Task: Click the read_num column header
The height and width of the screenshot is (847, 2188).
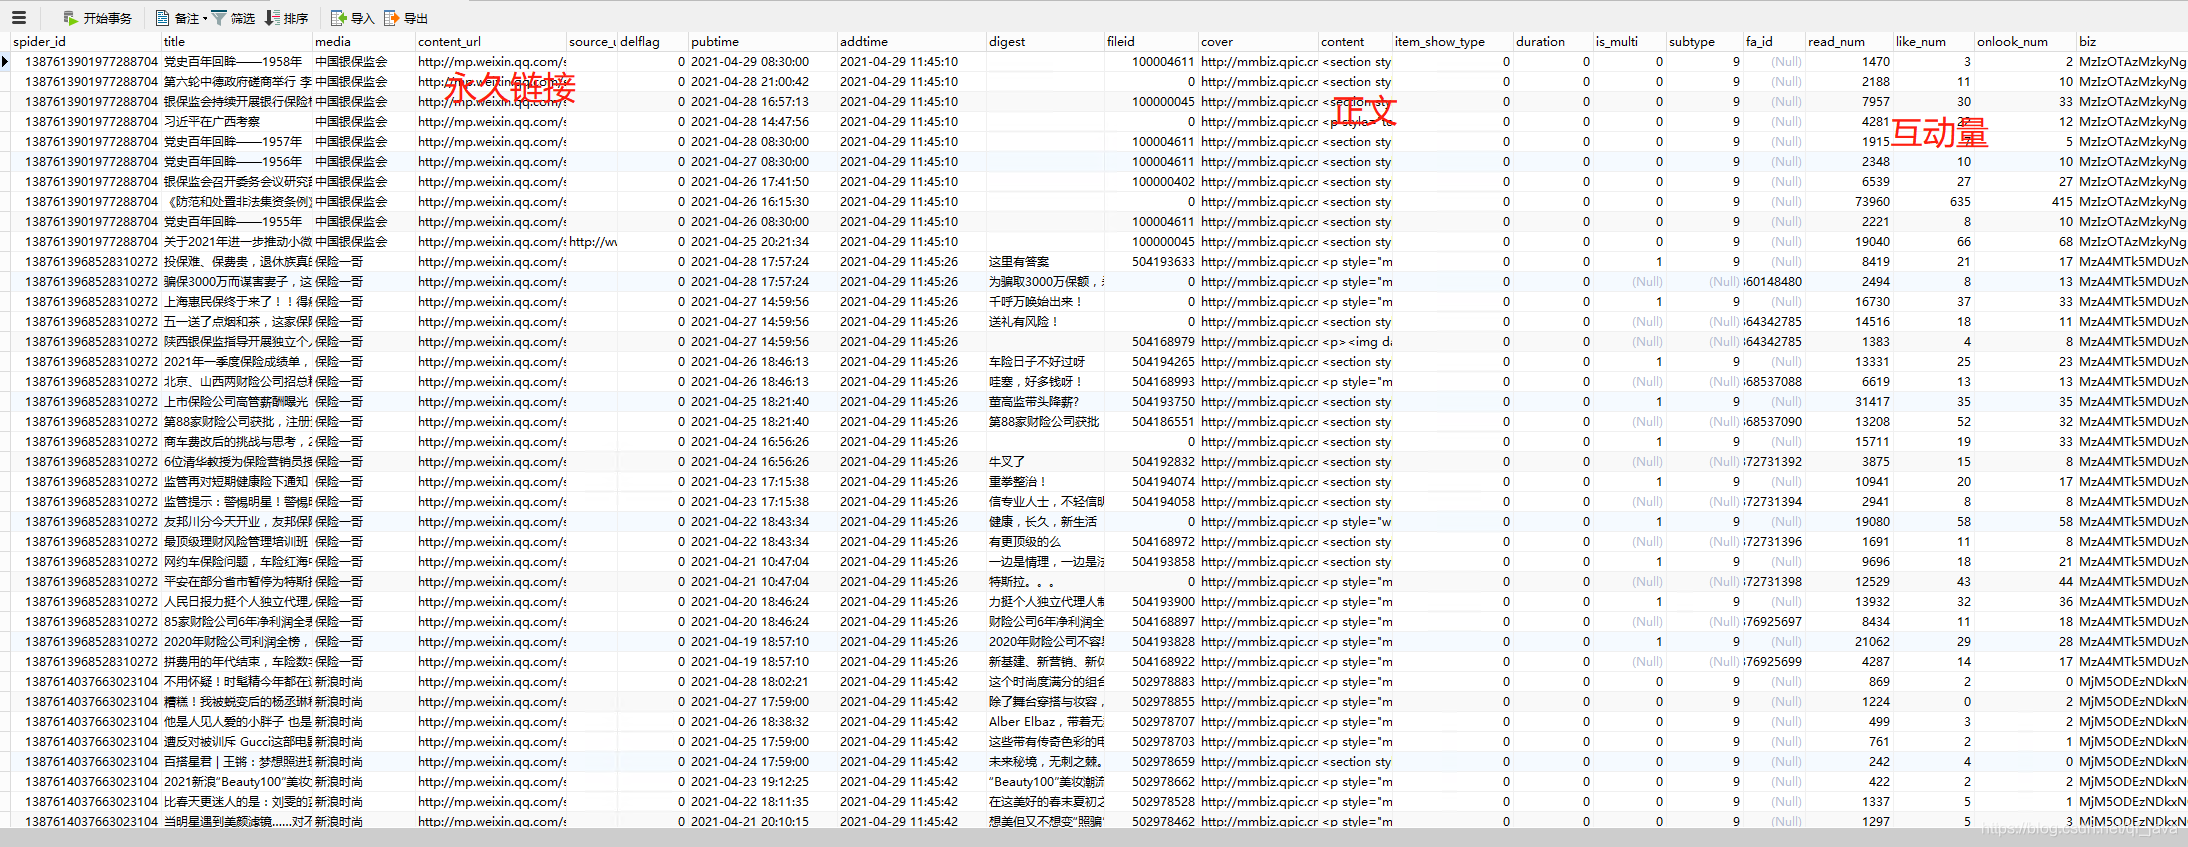Action: pos(1848,41)
